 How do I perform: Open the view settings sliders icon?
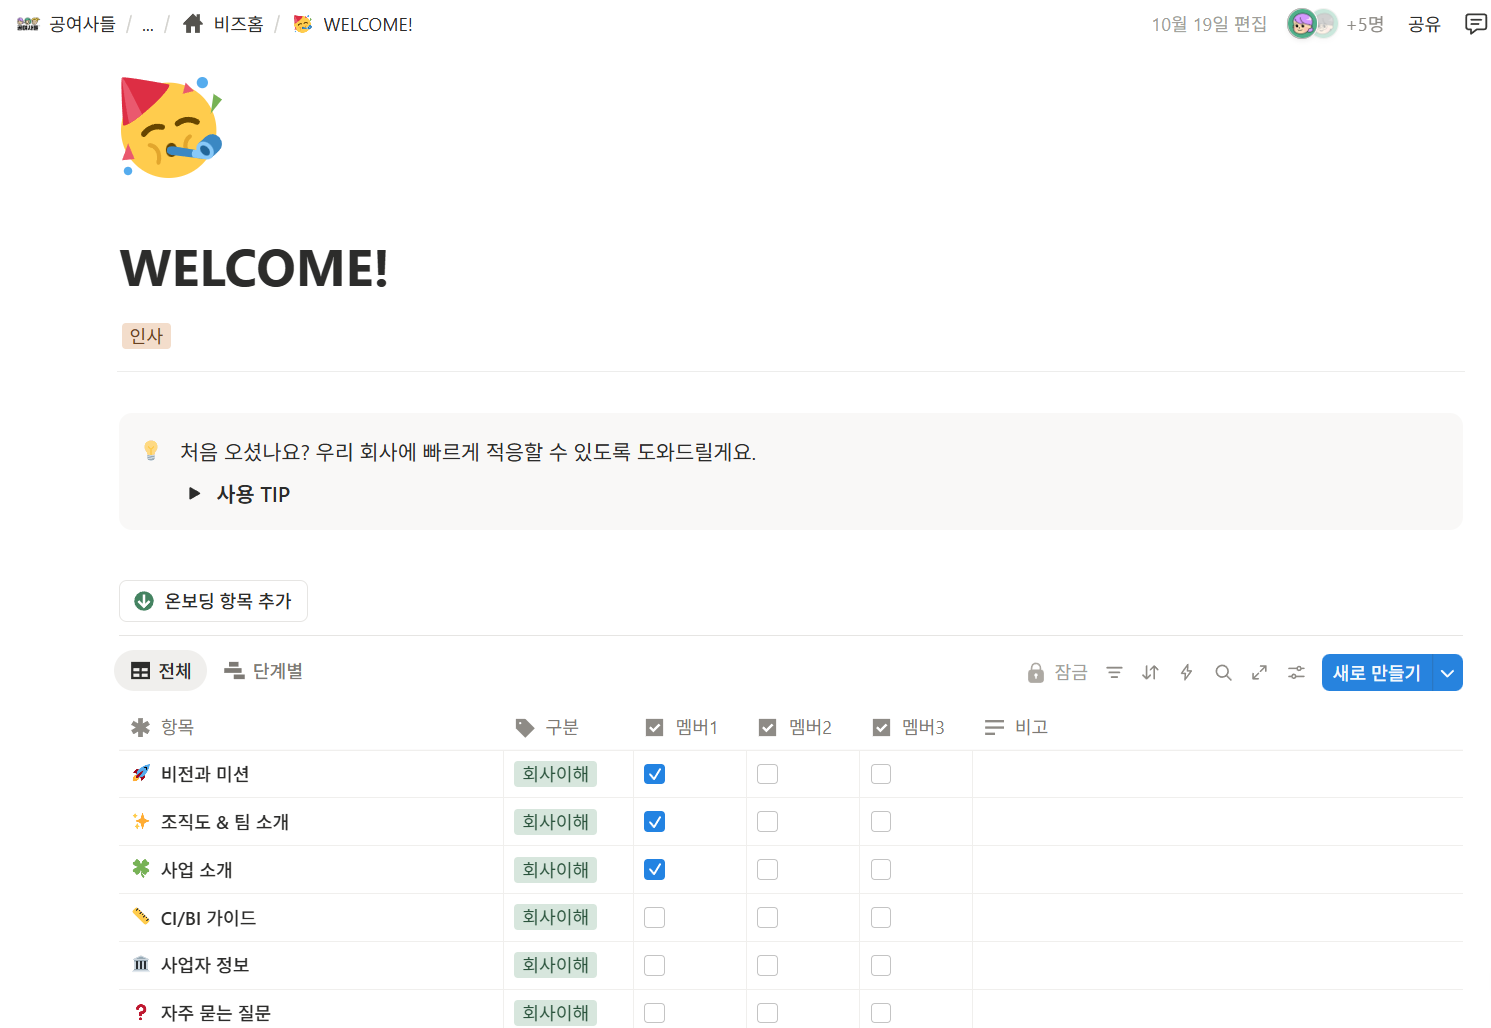(1296, 672)
